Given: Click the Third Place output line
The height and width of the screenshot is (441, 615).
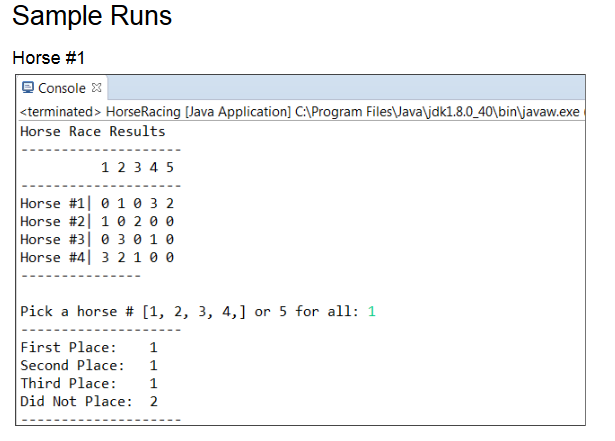Looking at the screenshot, I should tap(88, 383).
